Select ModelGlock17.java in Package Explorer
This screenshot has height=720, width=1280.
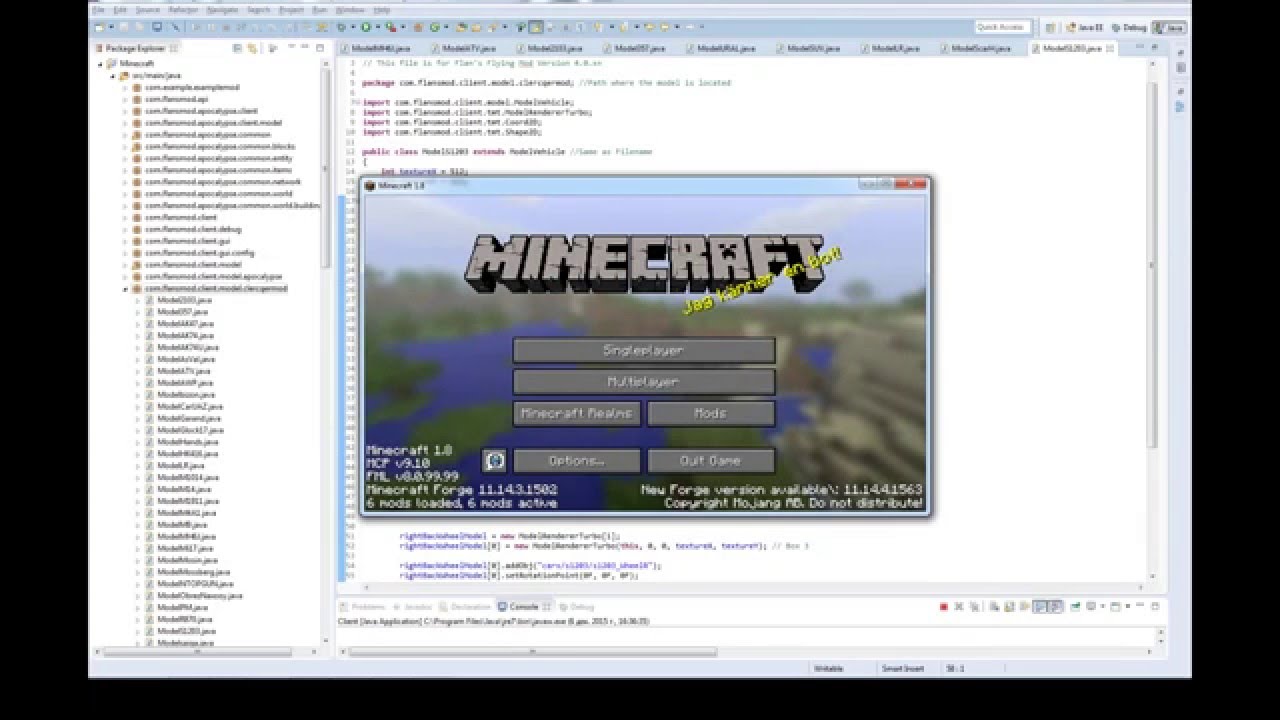189,430
